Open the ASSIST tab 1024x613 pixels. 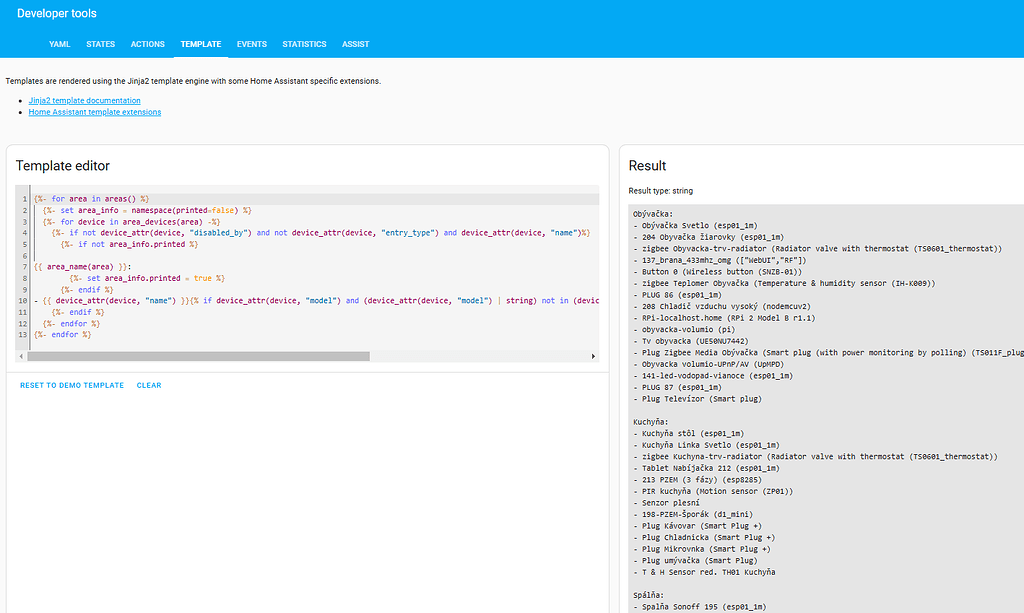tap(355, 44)
